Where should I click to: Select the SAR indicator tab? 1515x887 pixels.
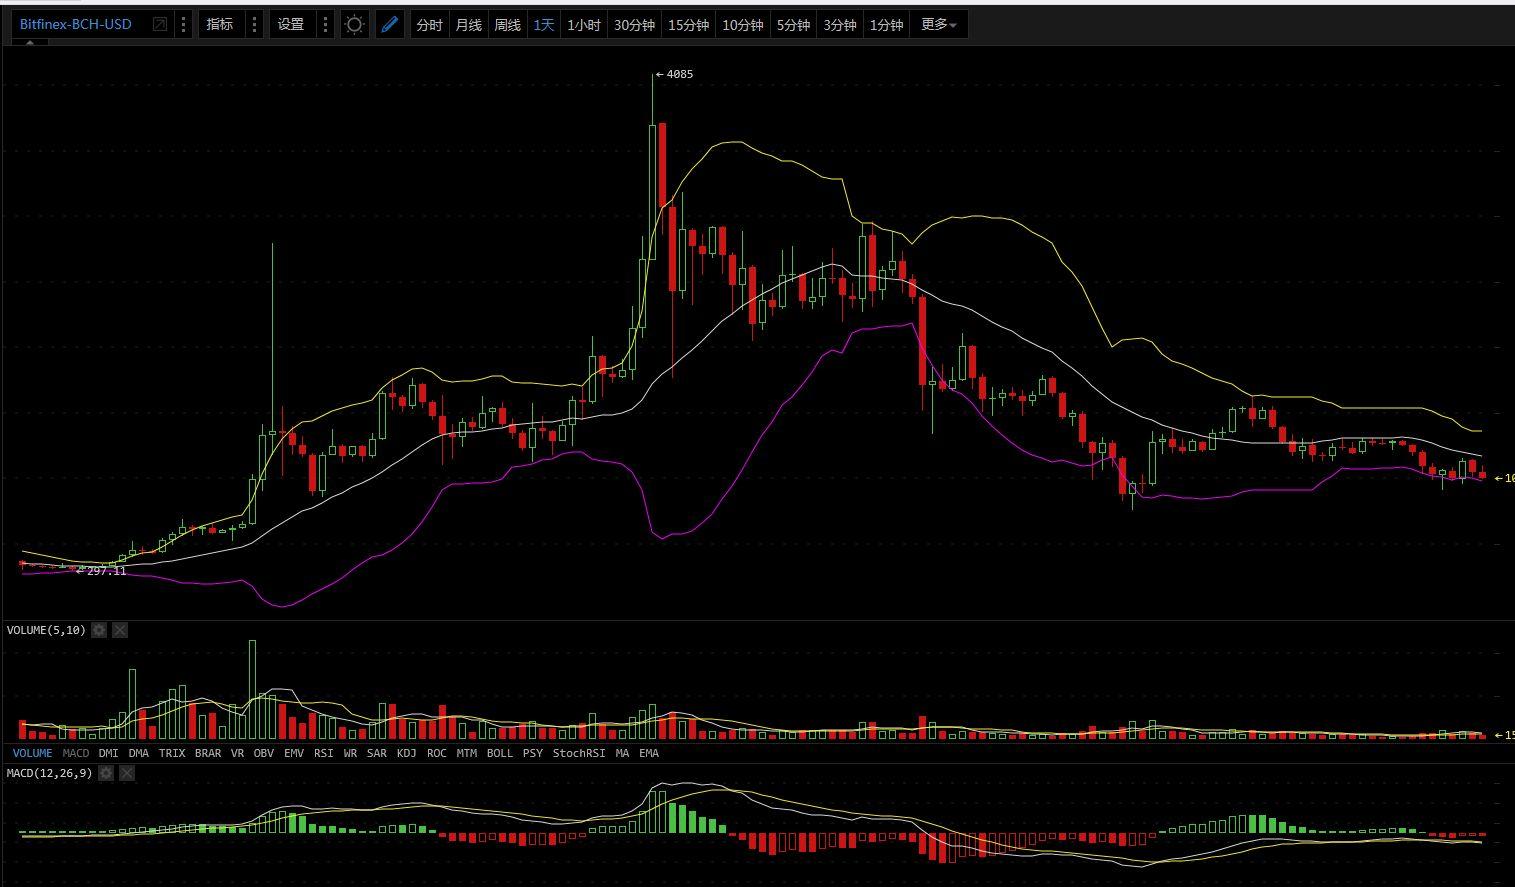(377, 753)
